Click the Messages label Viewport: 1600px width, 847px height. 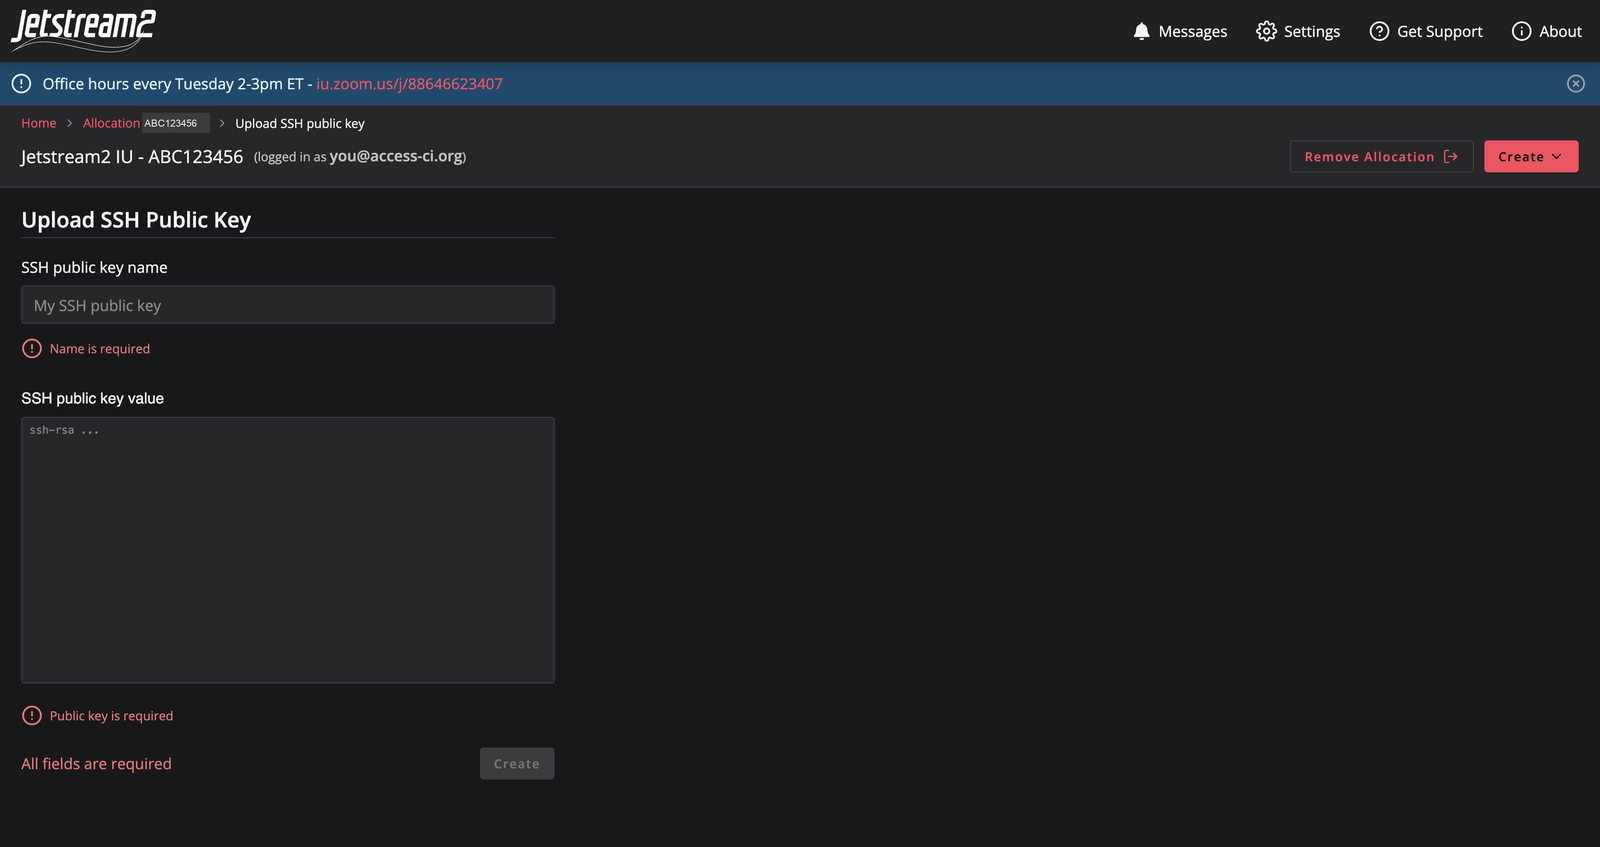pos(1193,32)
